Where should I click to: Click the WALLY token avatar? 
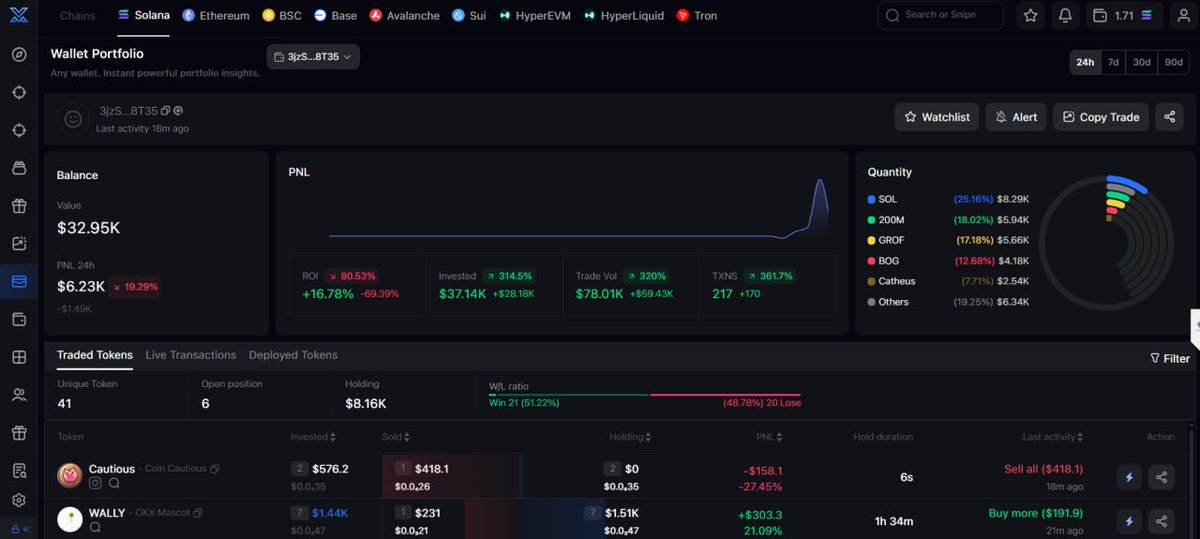[x=69, y=520]
